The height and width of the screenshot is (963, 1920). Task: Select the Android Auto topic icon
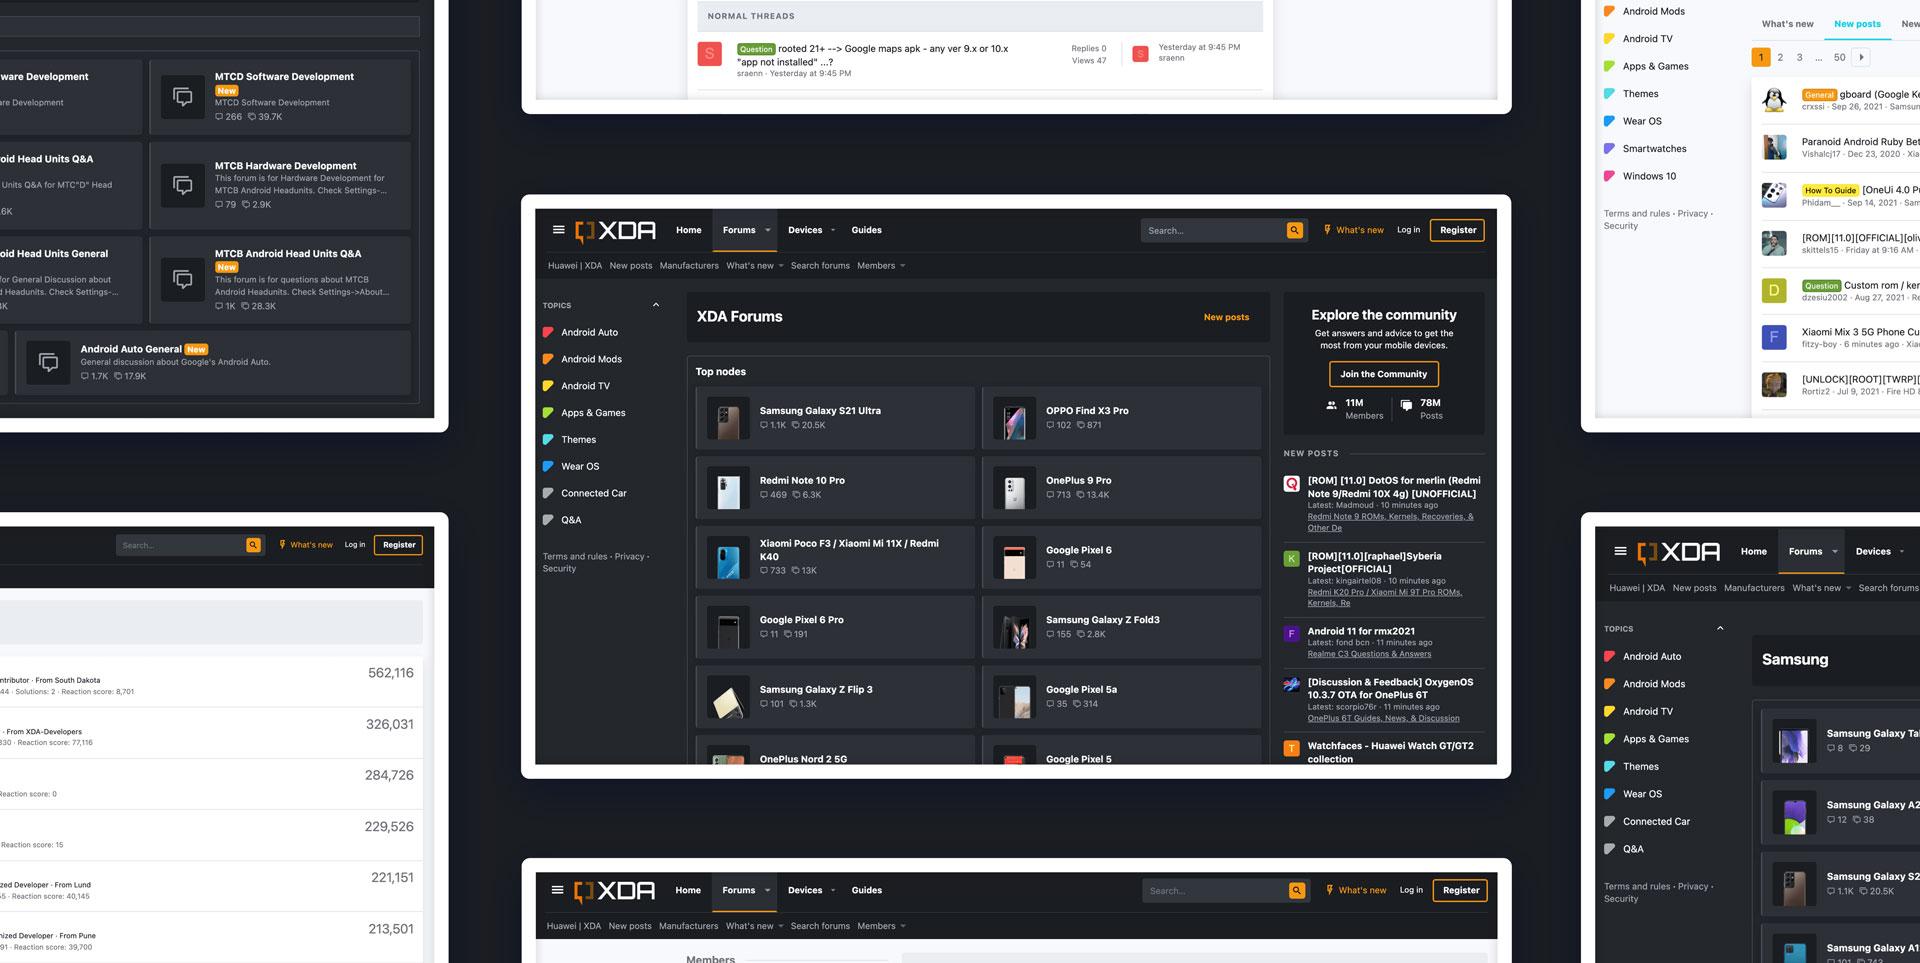549,332
